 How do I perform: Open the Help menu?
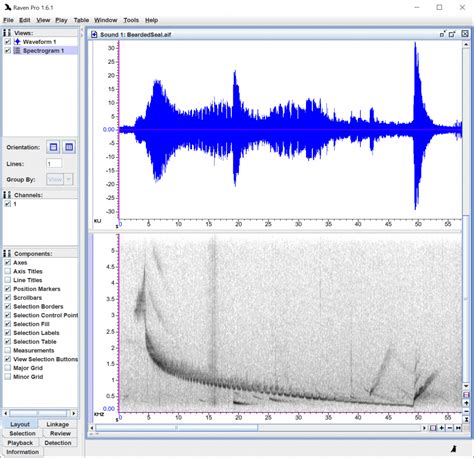151,20
